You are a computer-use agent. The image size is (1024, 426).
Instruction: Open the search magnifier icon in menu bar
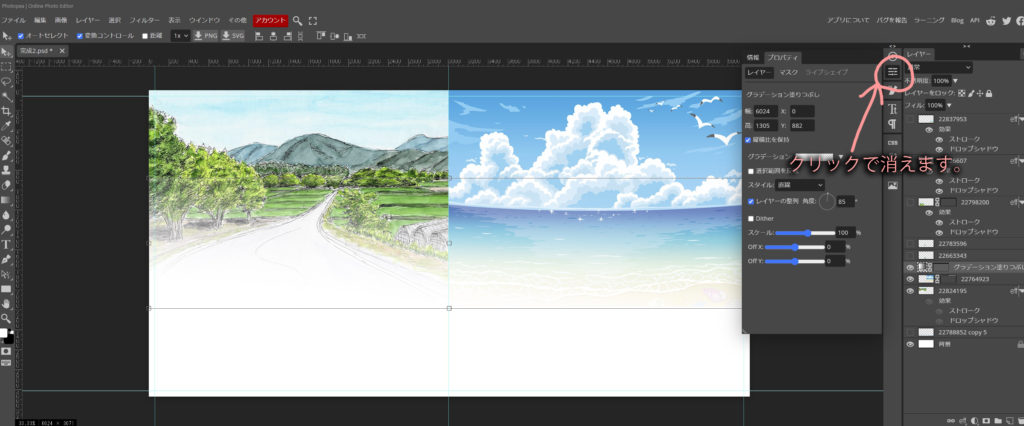pos(297,20)
